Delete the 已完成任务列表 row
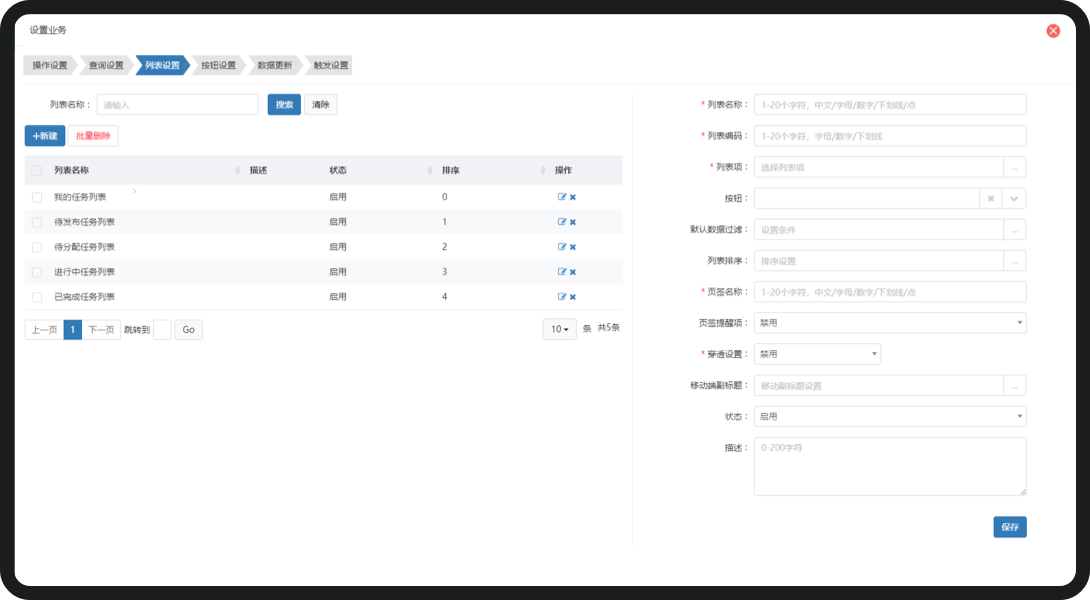This screenshot has width=1090, height=600. tap(573, 297)
